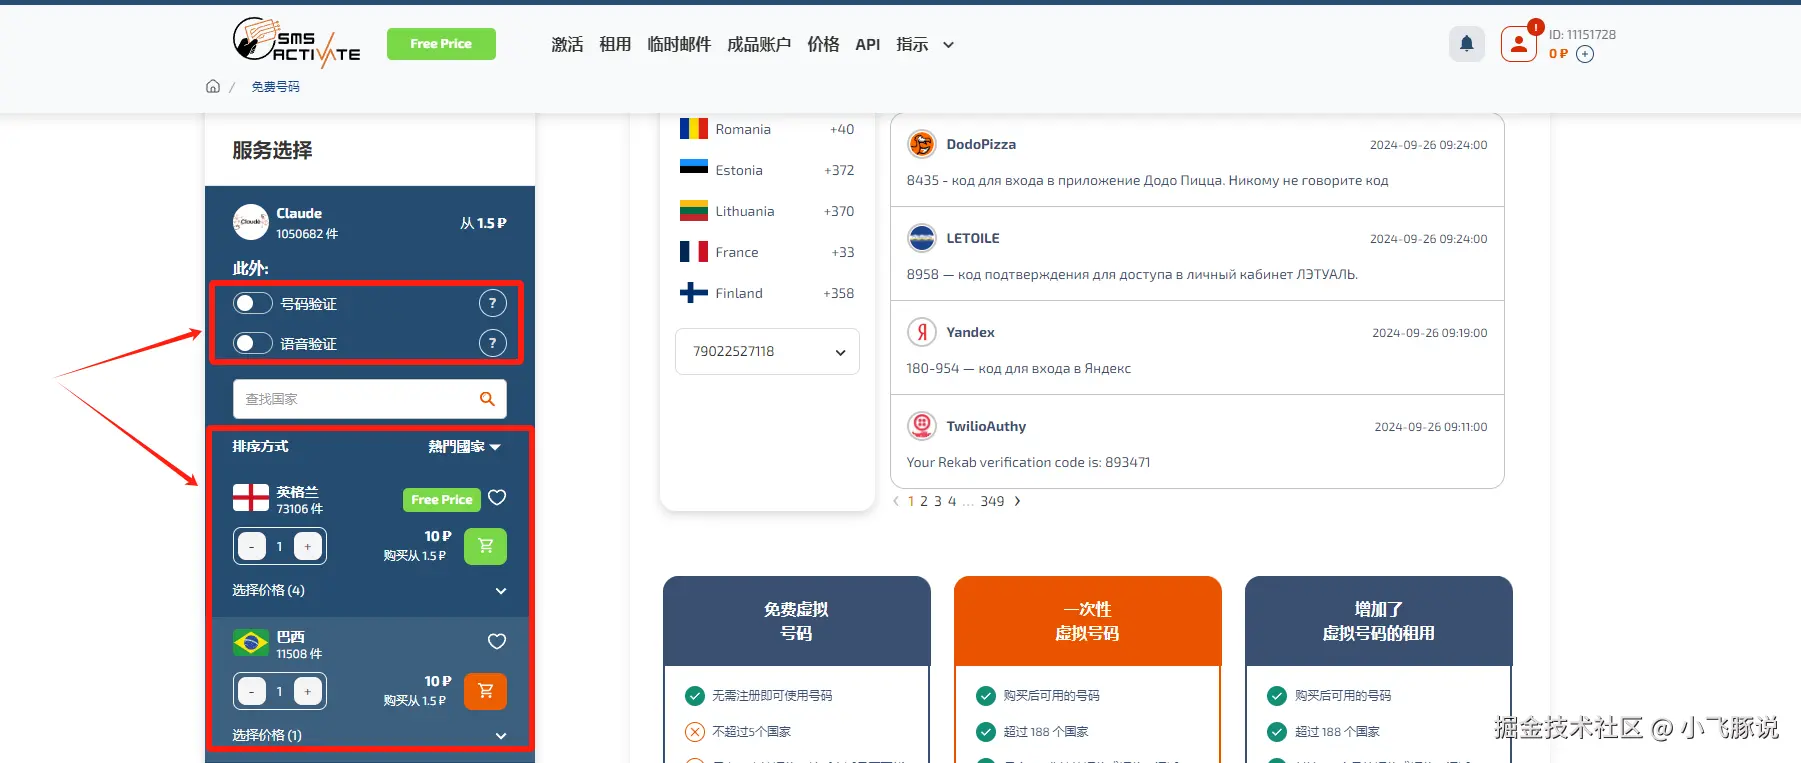
Task: Click the Lithuania flag
Action: point(694,211)
